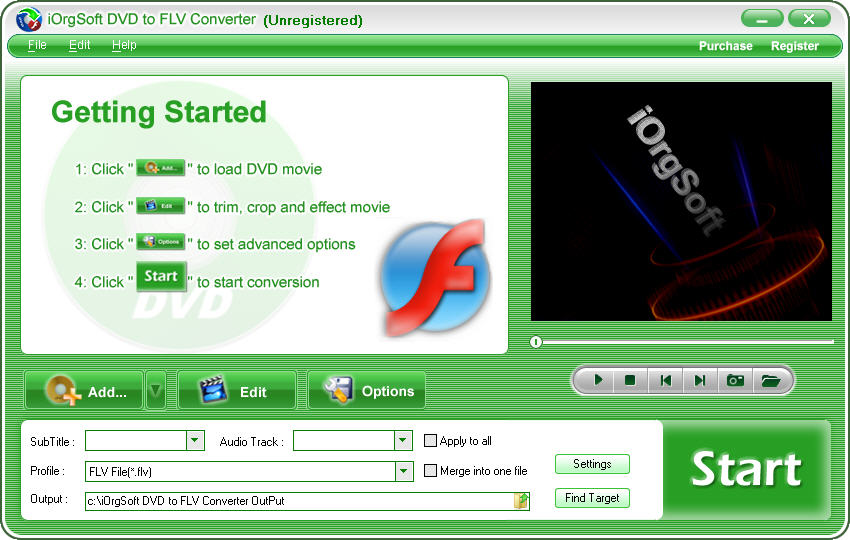850x540 pixels.
Task: Skip to next chapter icon
Action: (x=700, y=380)
